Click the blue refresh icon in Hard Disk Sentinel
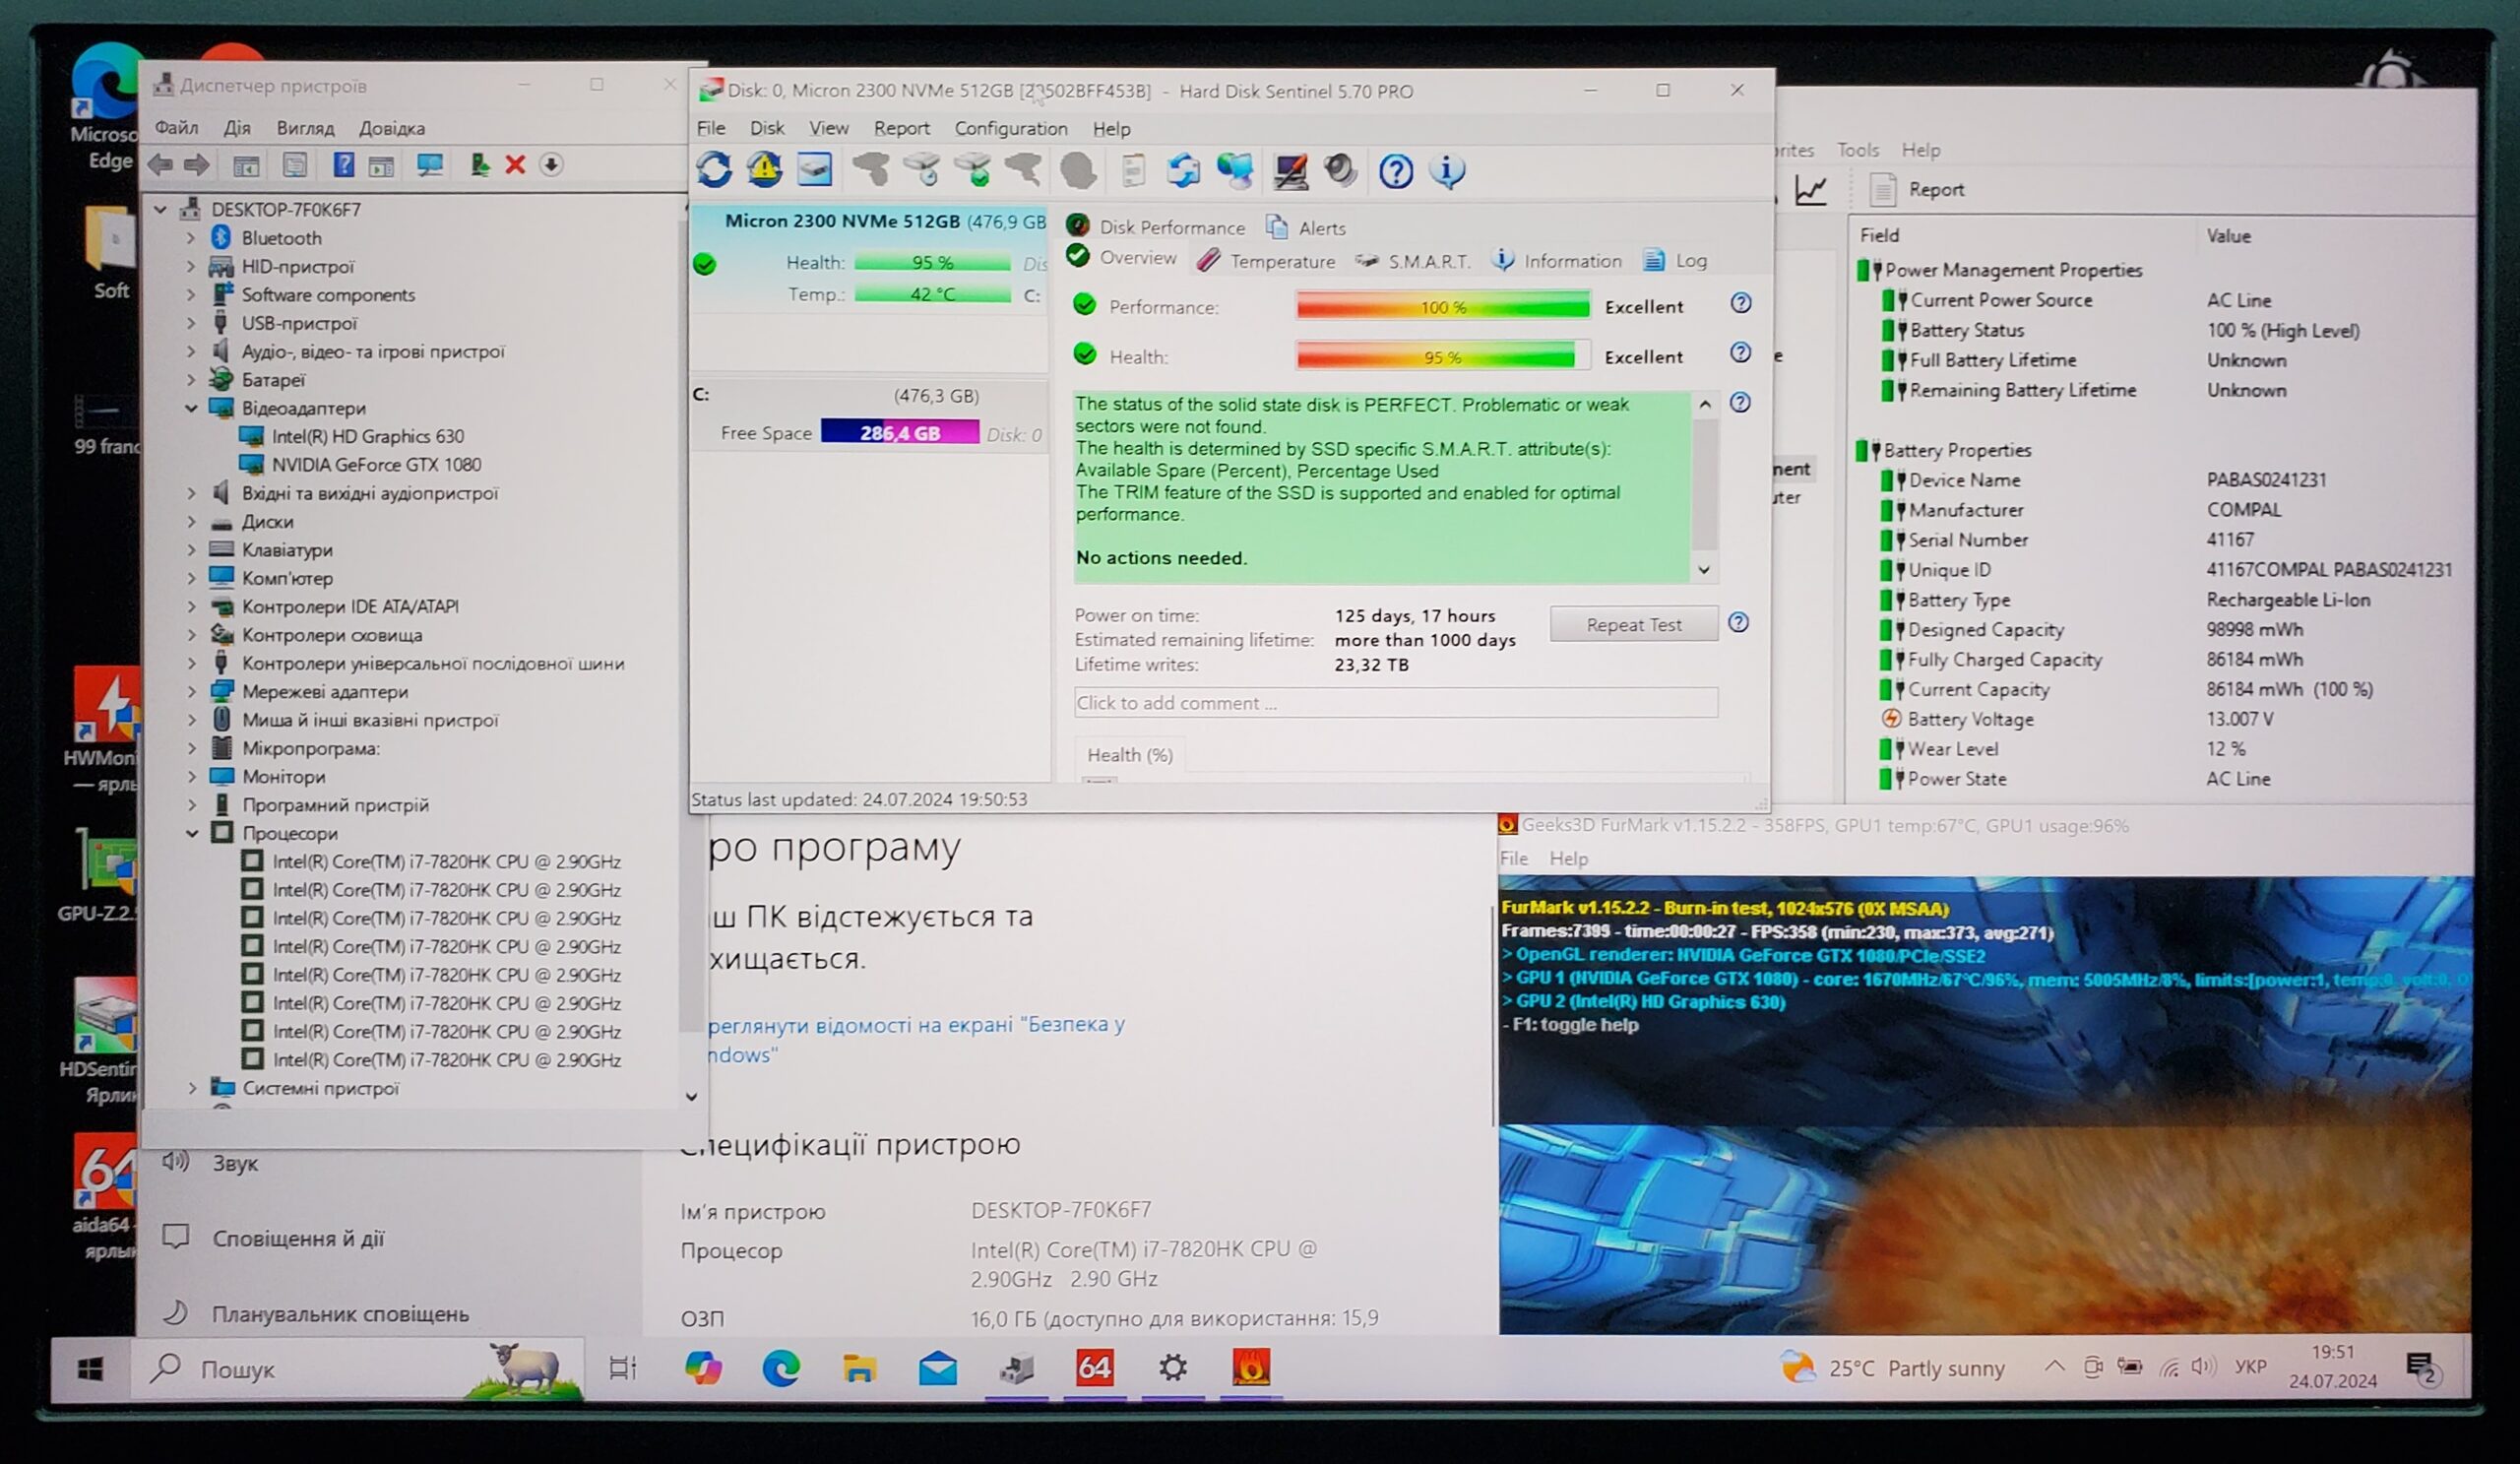The height and width of the screenshot is (1464, 2520). (714, 170)
